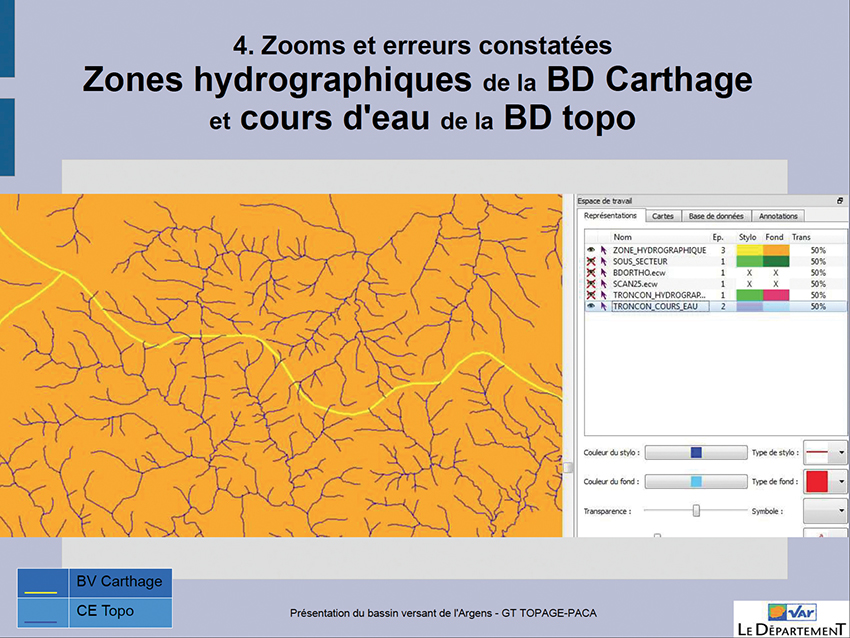
Task: Click the 50% transparency of TRONCON_COURS_EAU
Action: pyautogui.click(x=818, y=306)
